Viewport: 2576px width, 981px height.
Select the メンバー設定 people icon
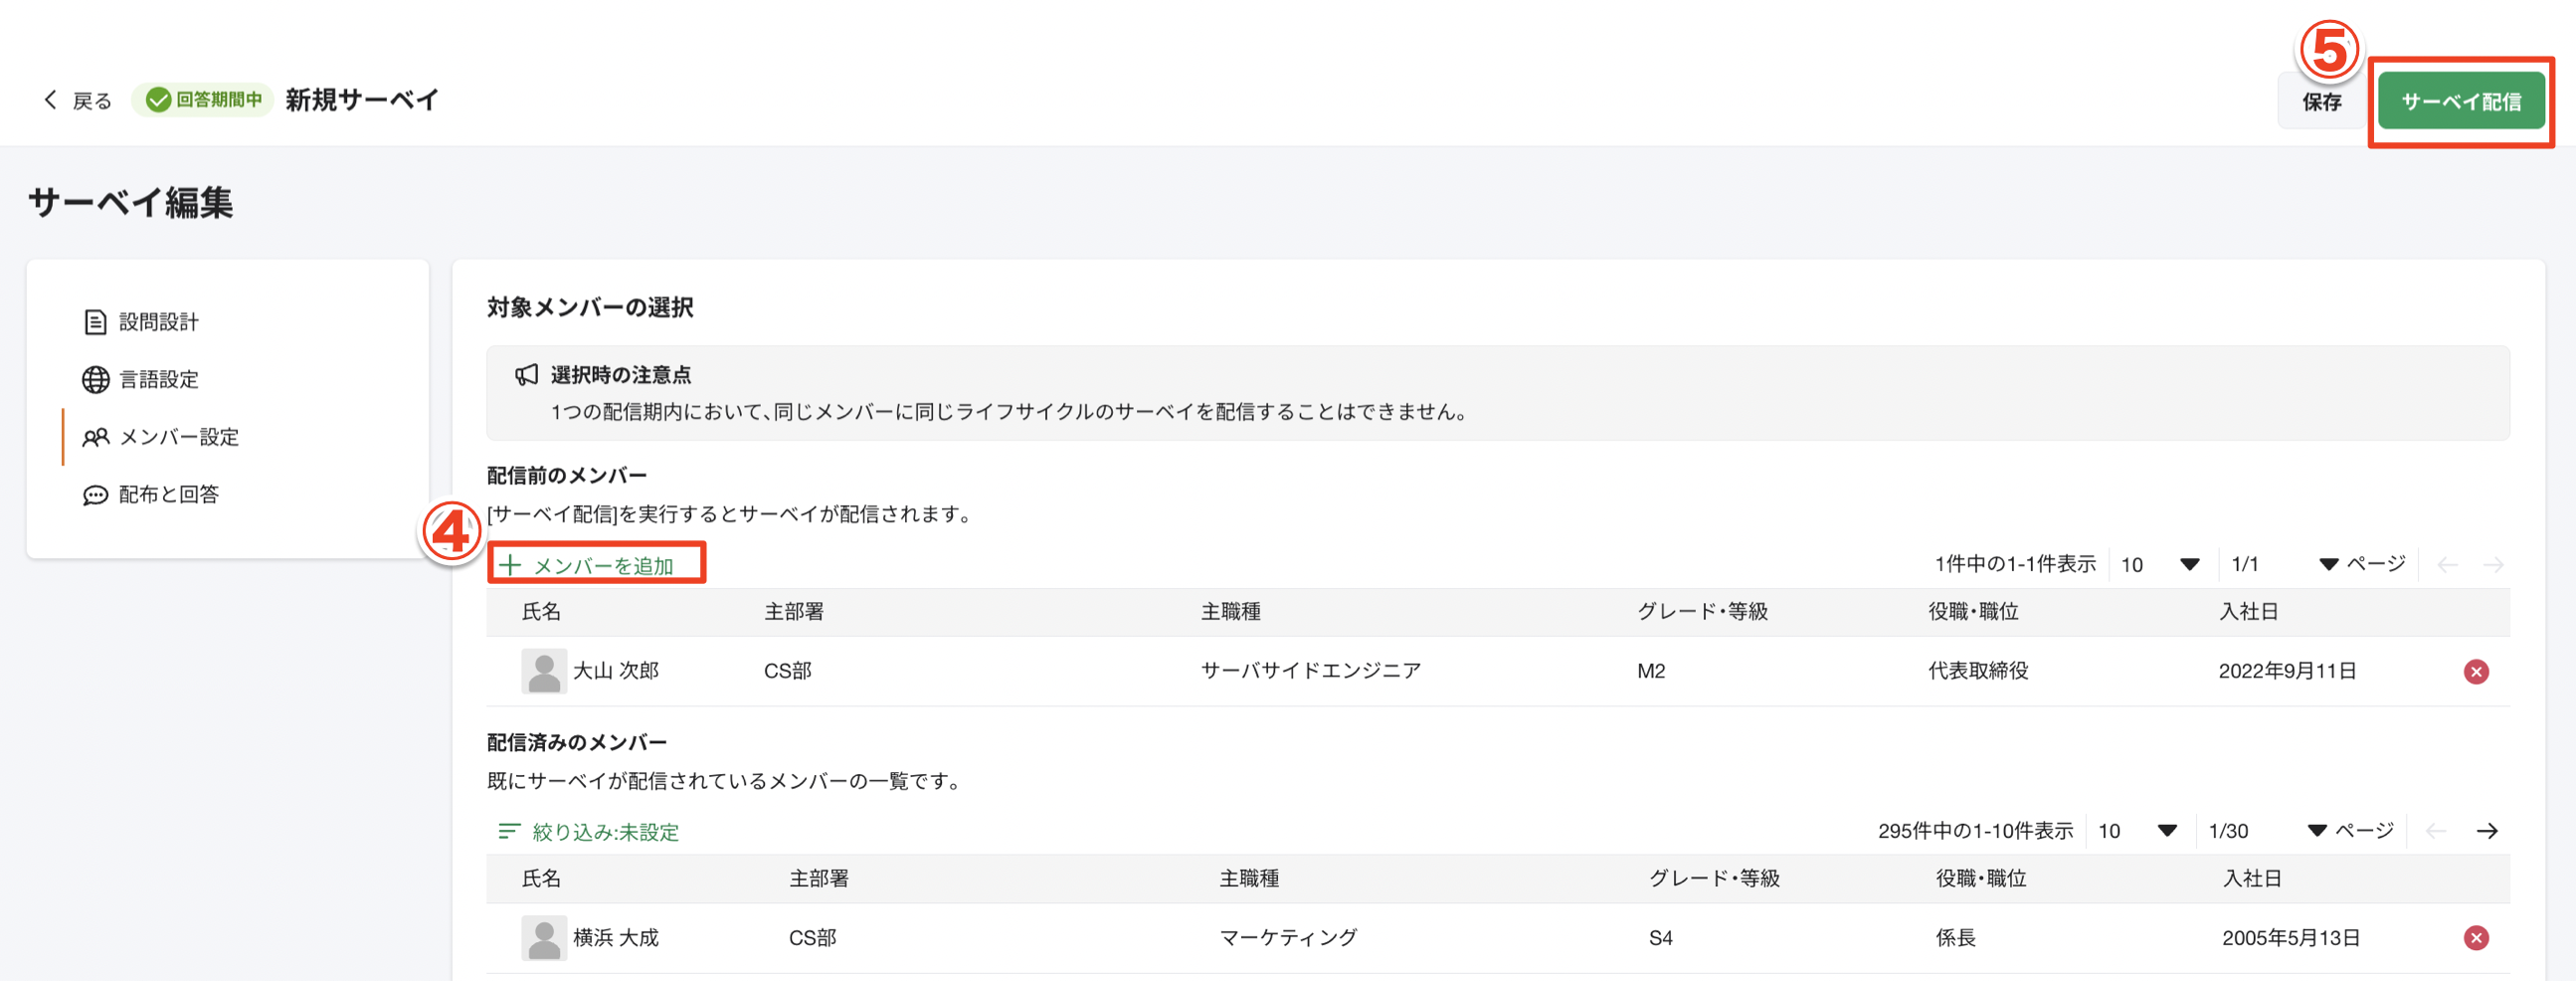(94, 437)
